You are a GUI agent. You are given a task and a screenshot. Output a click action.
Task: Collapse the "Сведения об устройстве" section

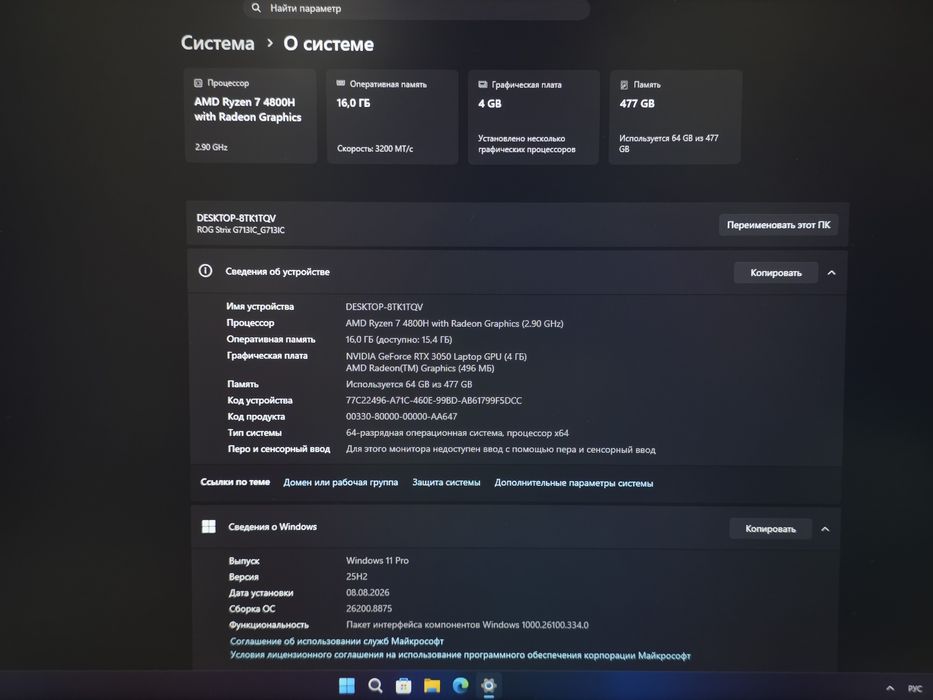click(x=832, y=273)
